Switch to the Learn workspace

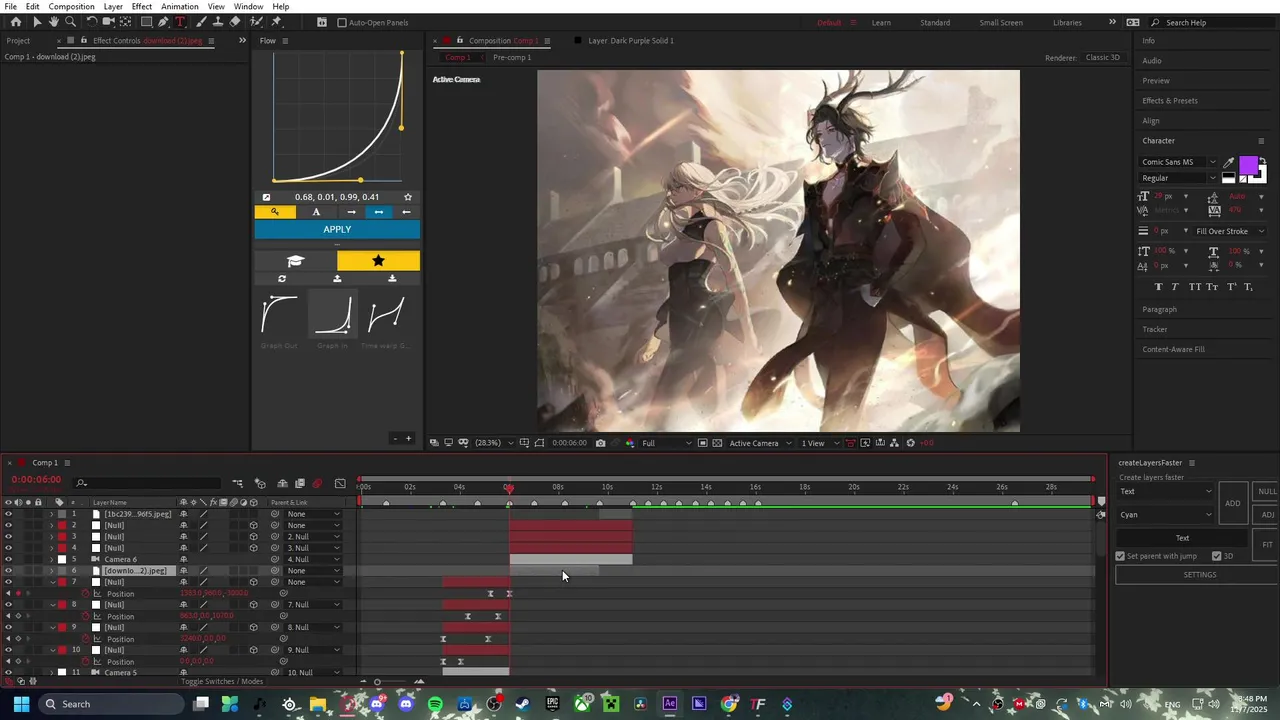881,22
